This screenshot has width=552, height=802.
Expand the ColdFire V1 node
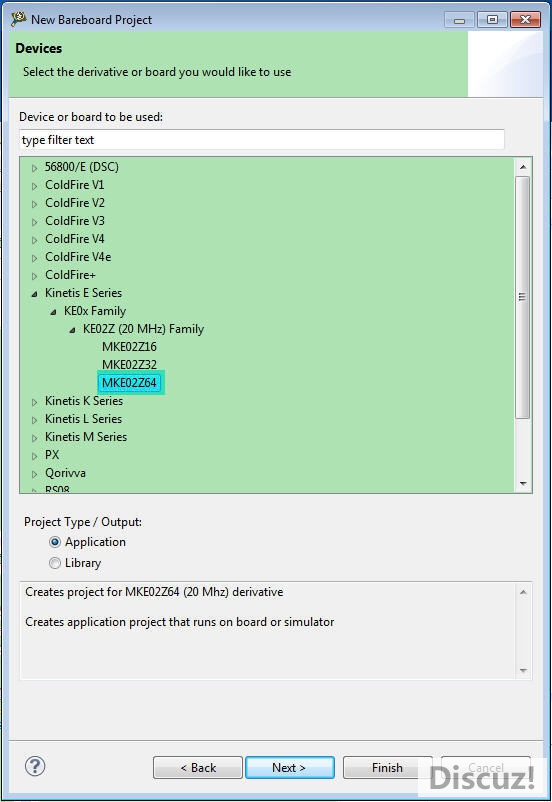tap(35, 186)
